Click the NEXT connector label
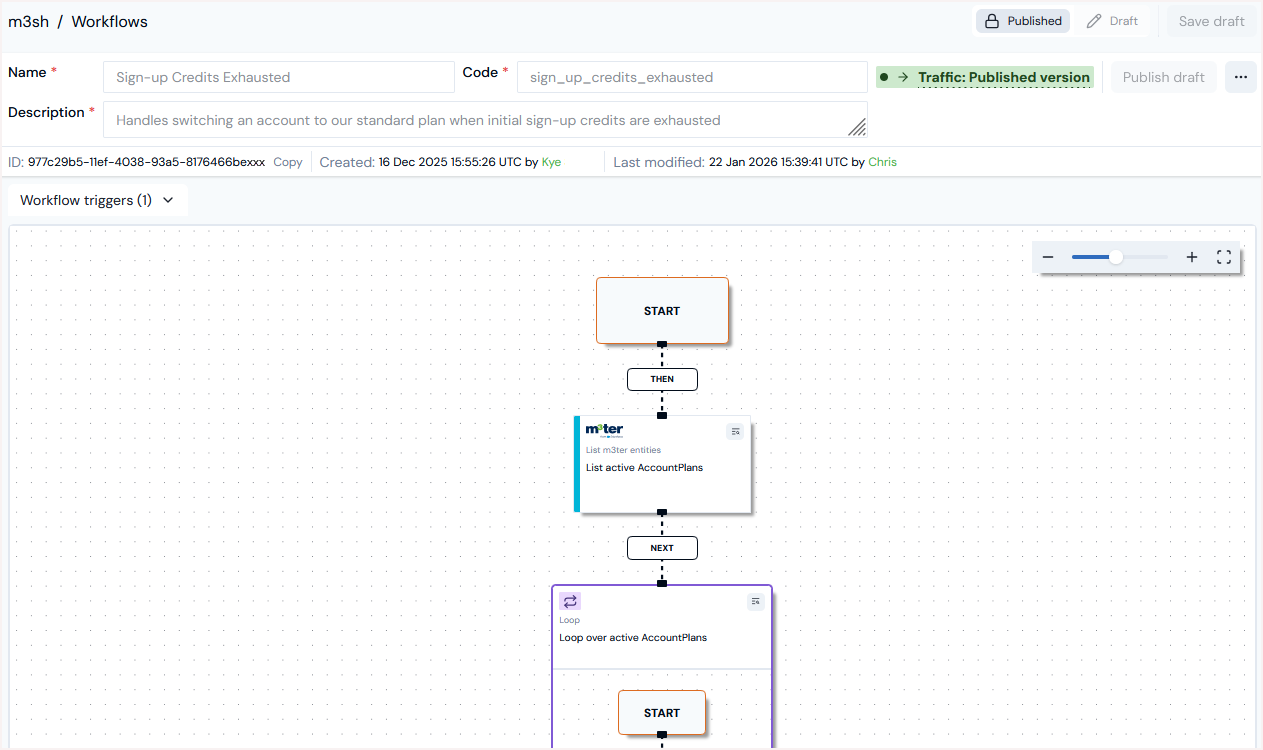Image resolution: width=1263 pixels, height=750 pixels. pyautogui.click(x=662, y=548)
